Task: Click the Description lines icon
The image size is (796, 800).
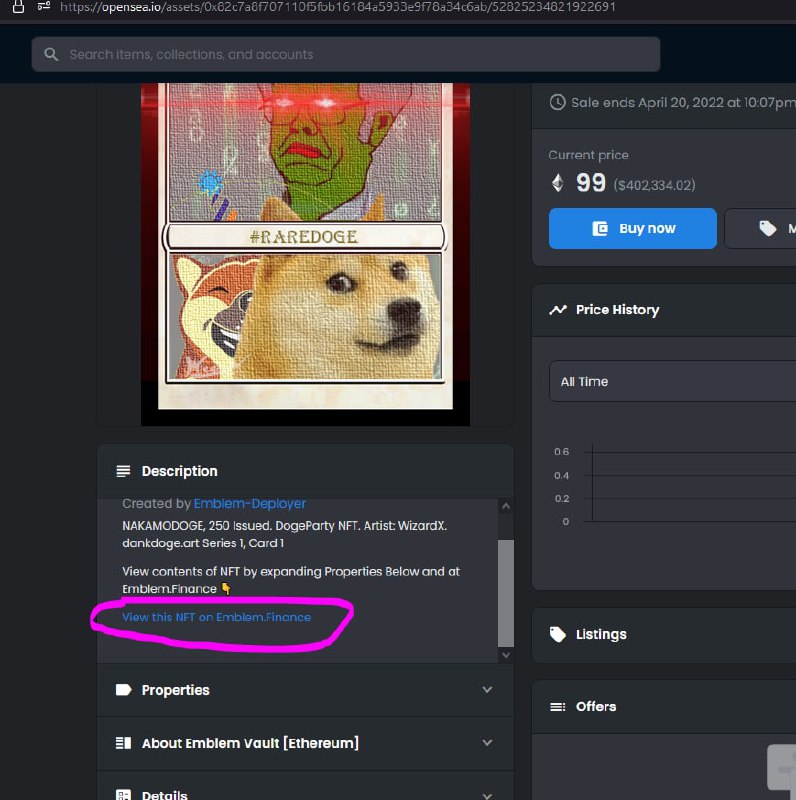Action: (x=123, y=471)
